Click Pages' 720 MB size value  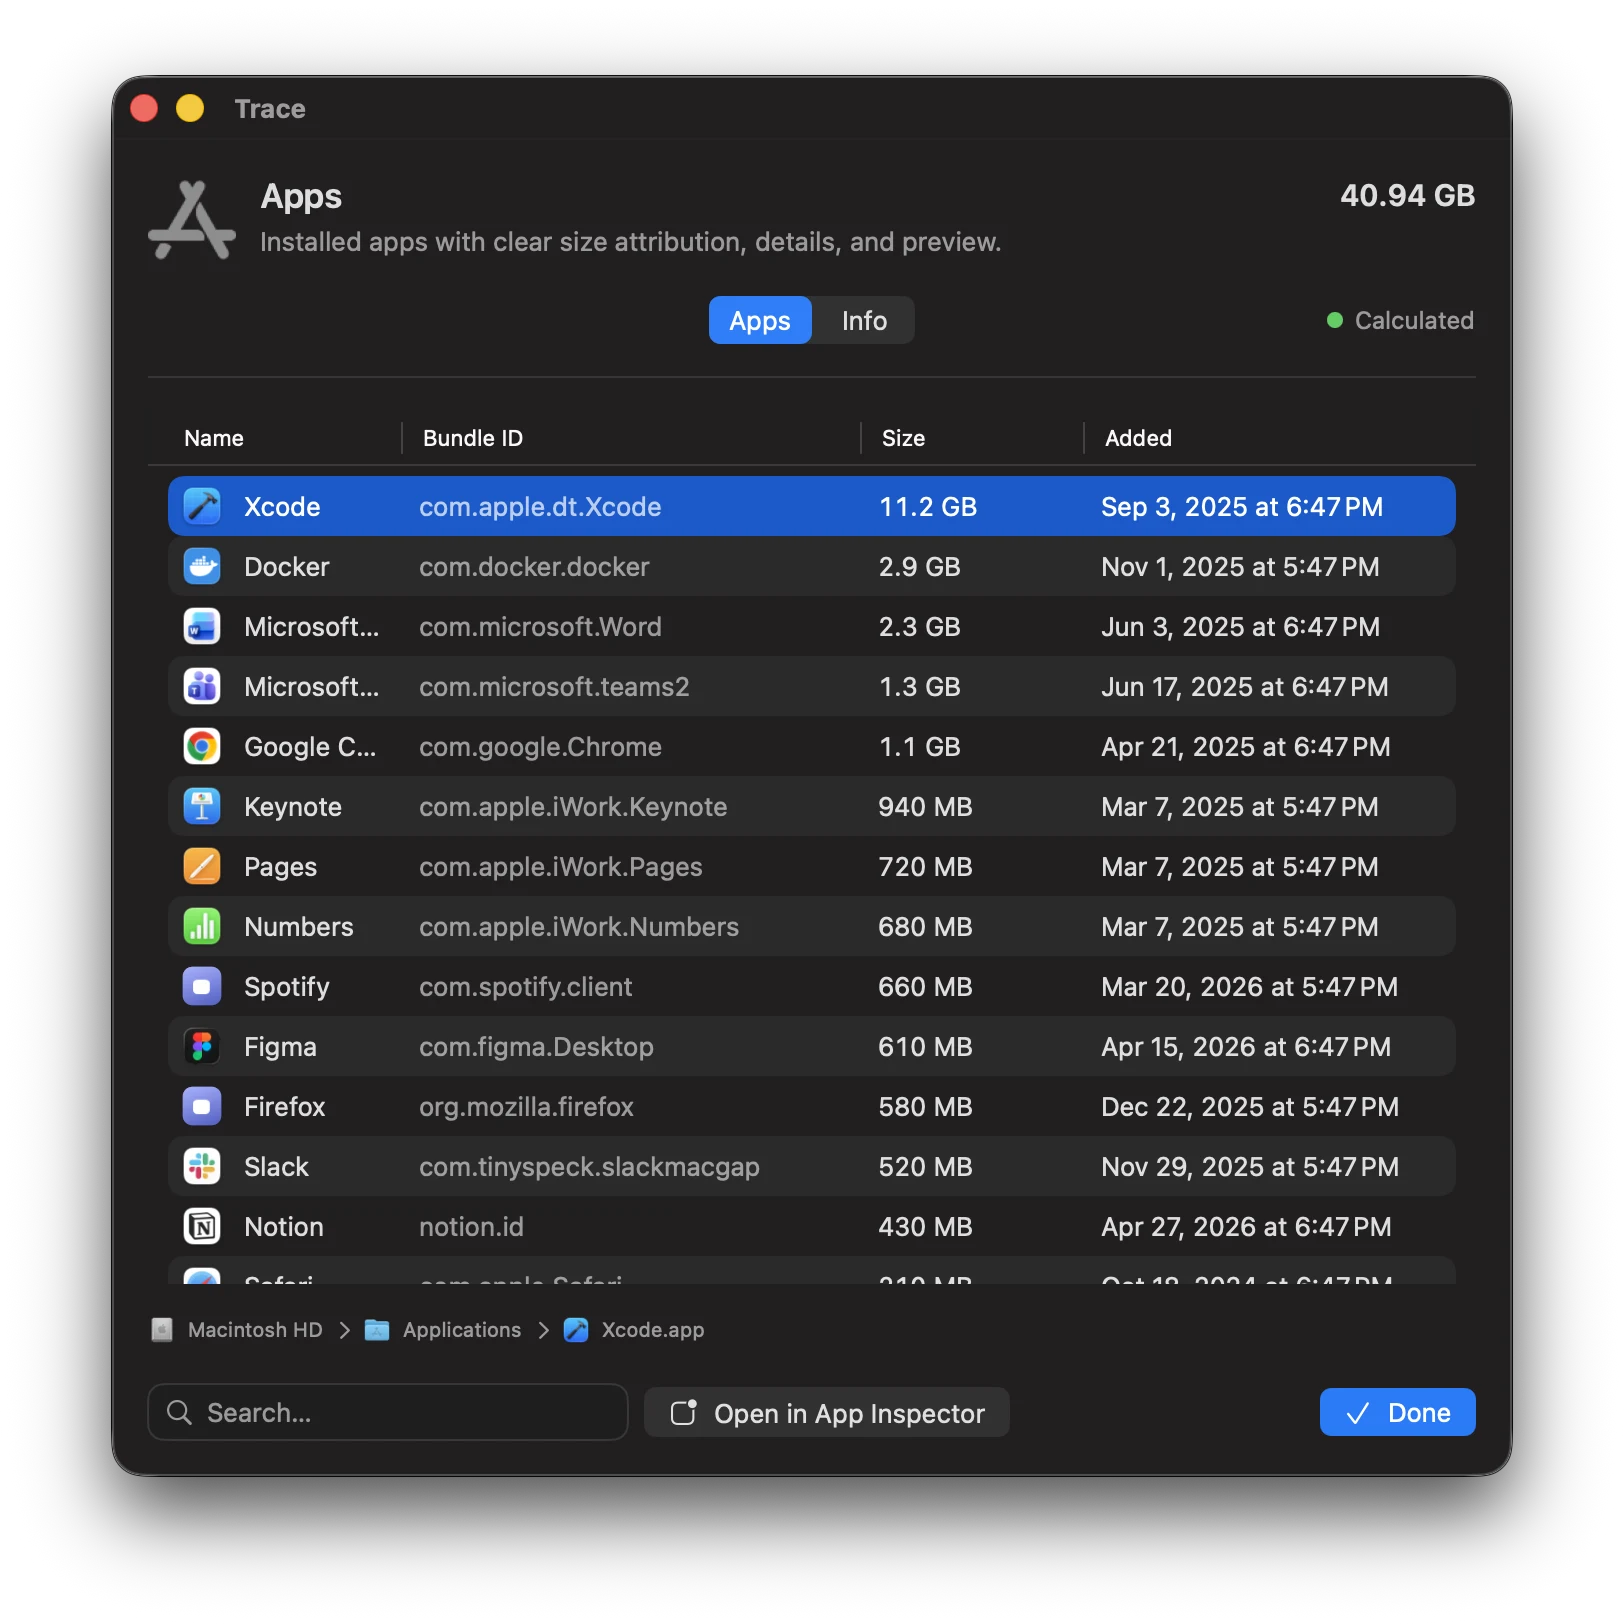coord(925,867)
